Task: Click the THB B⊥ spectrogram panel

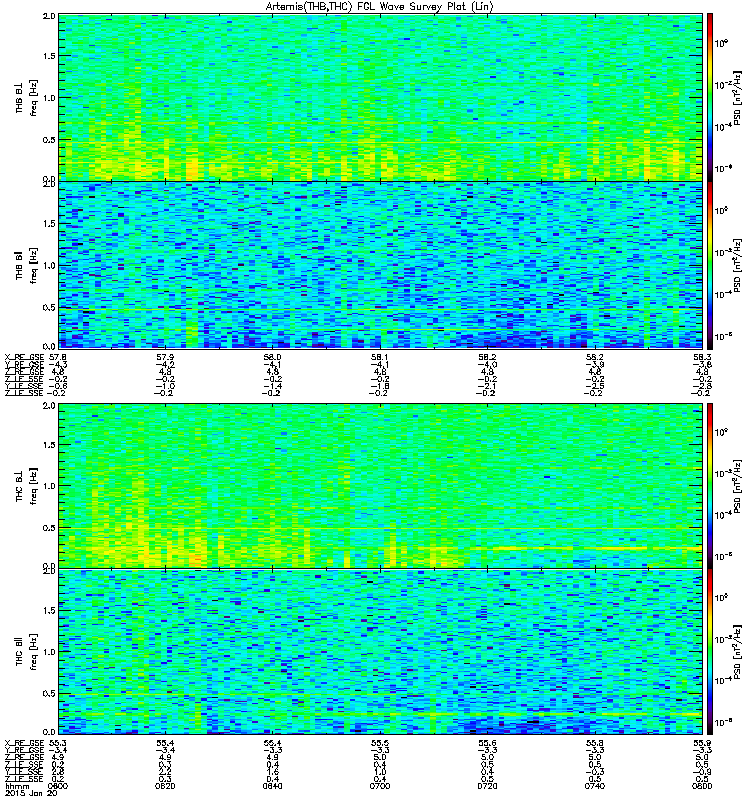Action: (x=381, y=97)
